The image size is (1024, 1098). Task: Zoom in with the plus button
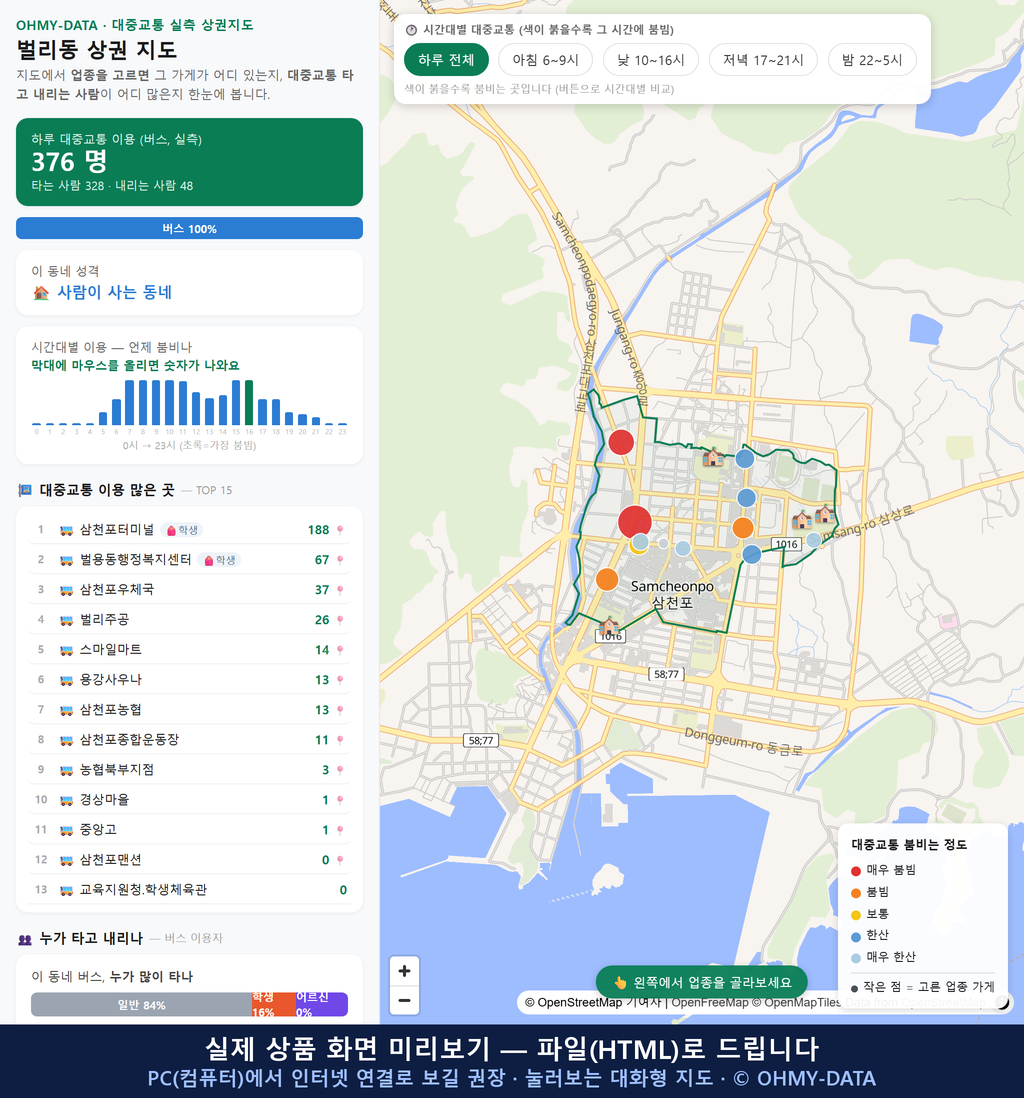[404, 971]
